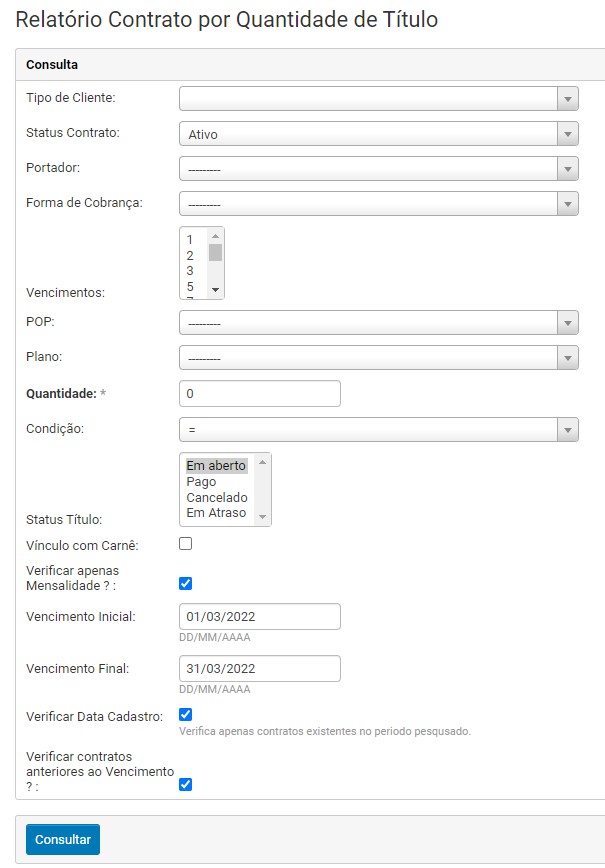This screenshot has height=868, width=605.
Task: Click the Quantidade input field
Action: click(259, 394)
